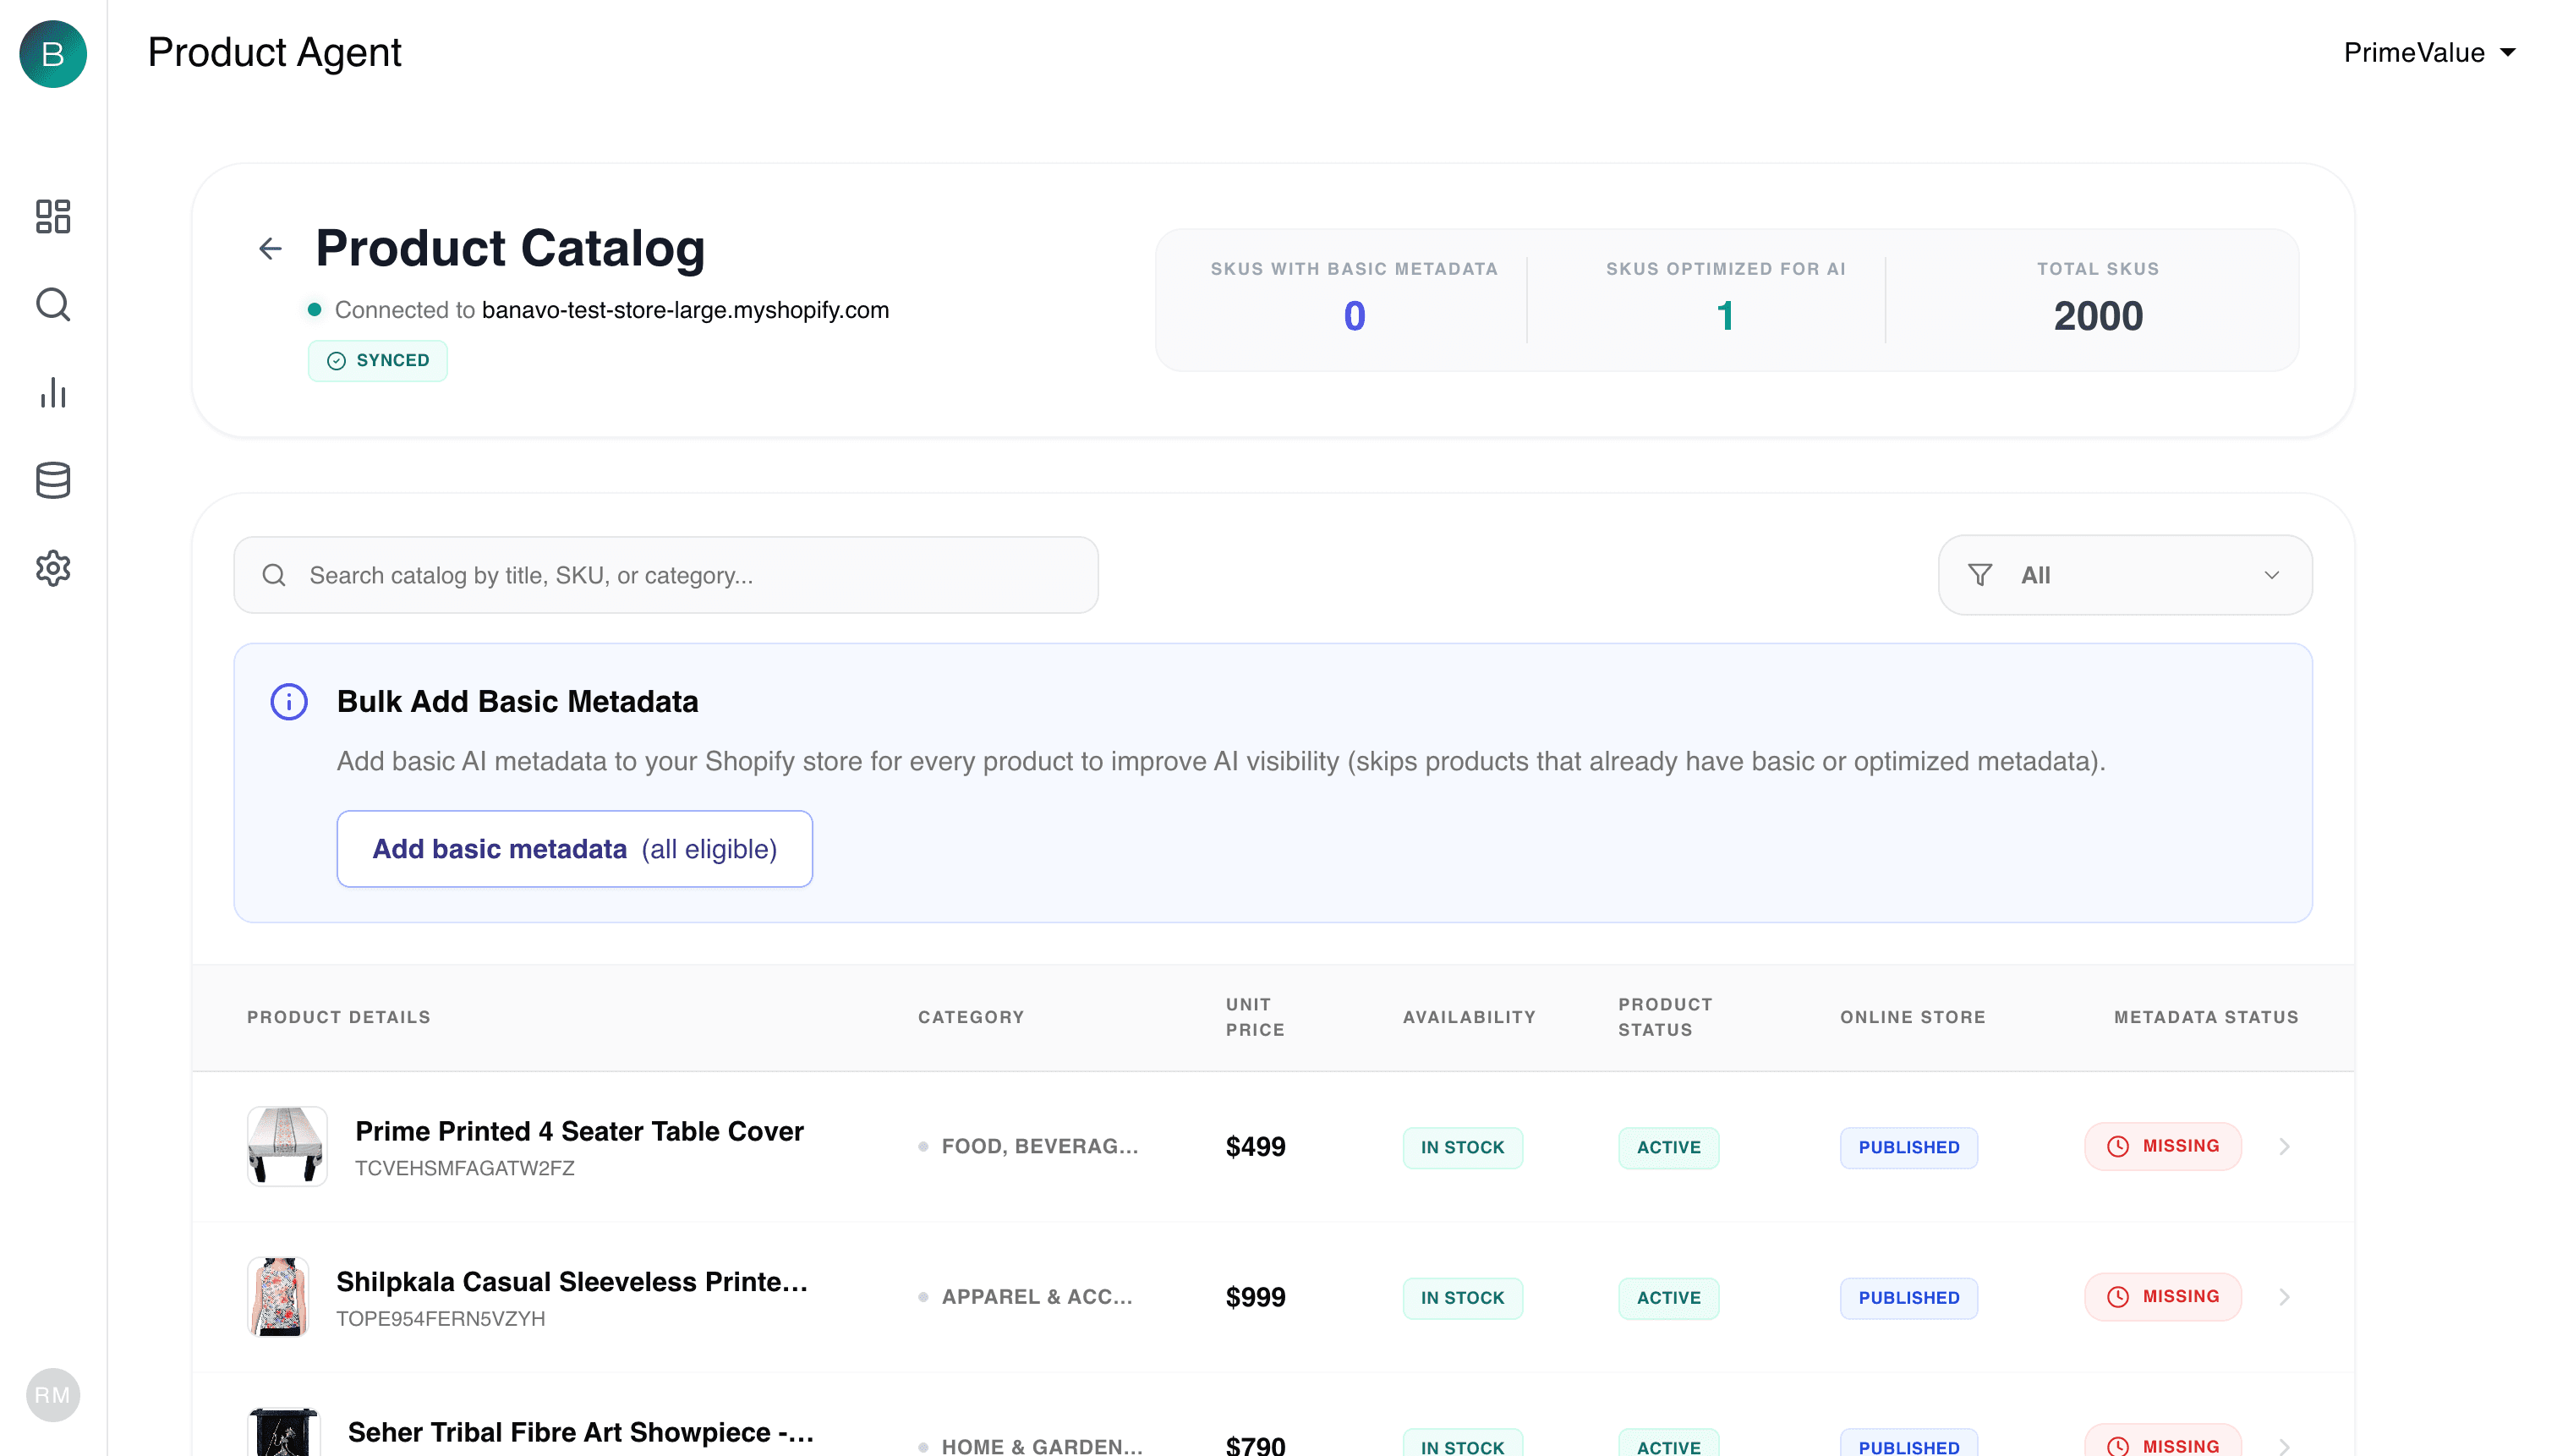Click the Total SKUs value 2000
Image resolution: width=2557 pixels, height=1456 pixels.
[2098, 316]
